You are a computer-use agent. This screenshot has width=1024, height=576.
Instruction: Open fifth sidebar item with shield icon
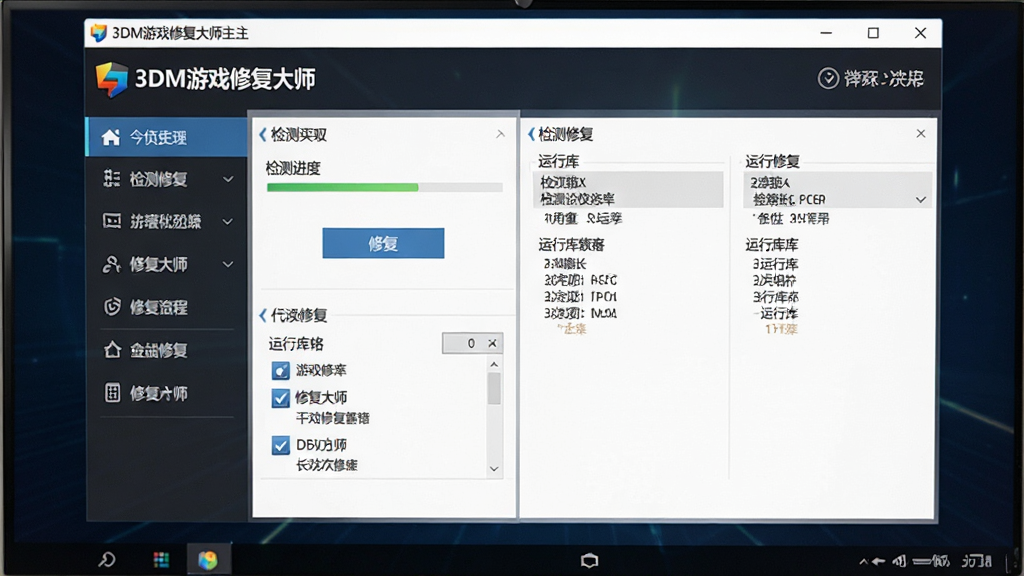click(x=167, y=307)
